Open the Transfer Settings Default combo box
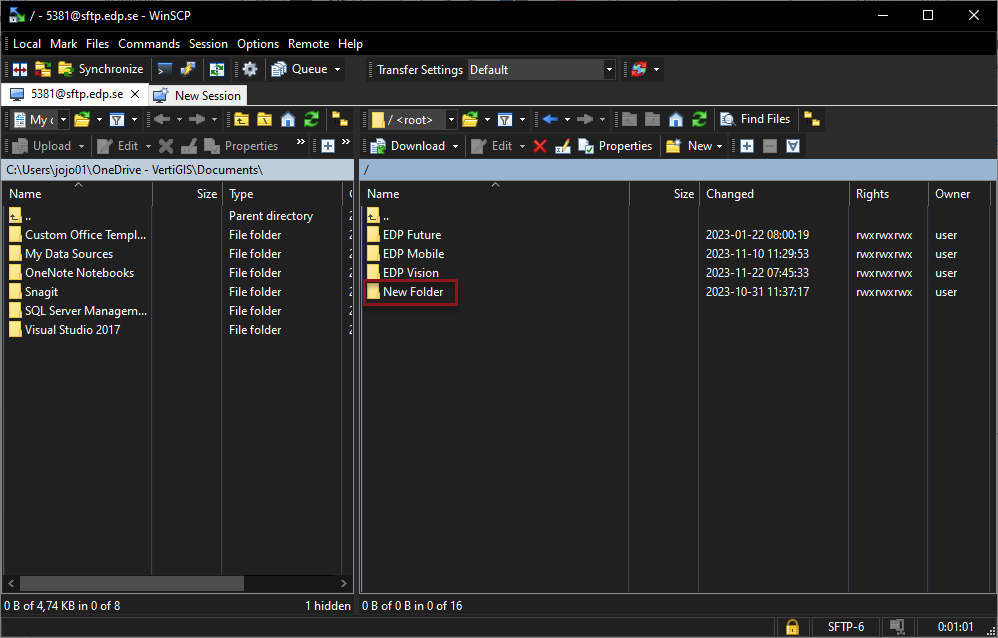The width and height of the screenshot is (998, 638). 542,69
